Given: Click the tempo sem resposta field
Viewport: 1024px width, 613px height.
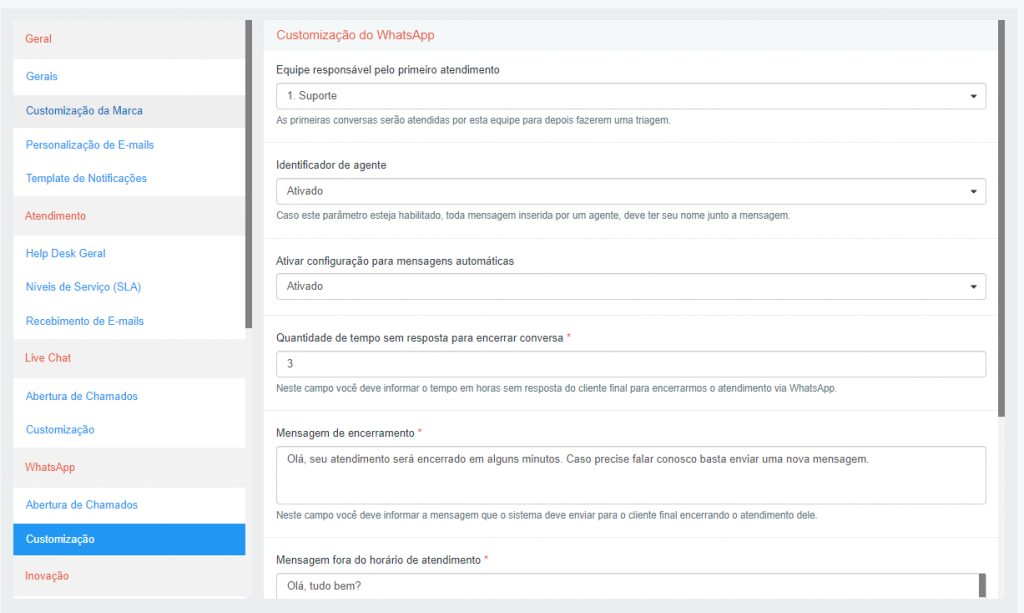Looking at the screenshot, I should (631, 364).
